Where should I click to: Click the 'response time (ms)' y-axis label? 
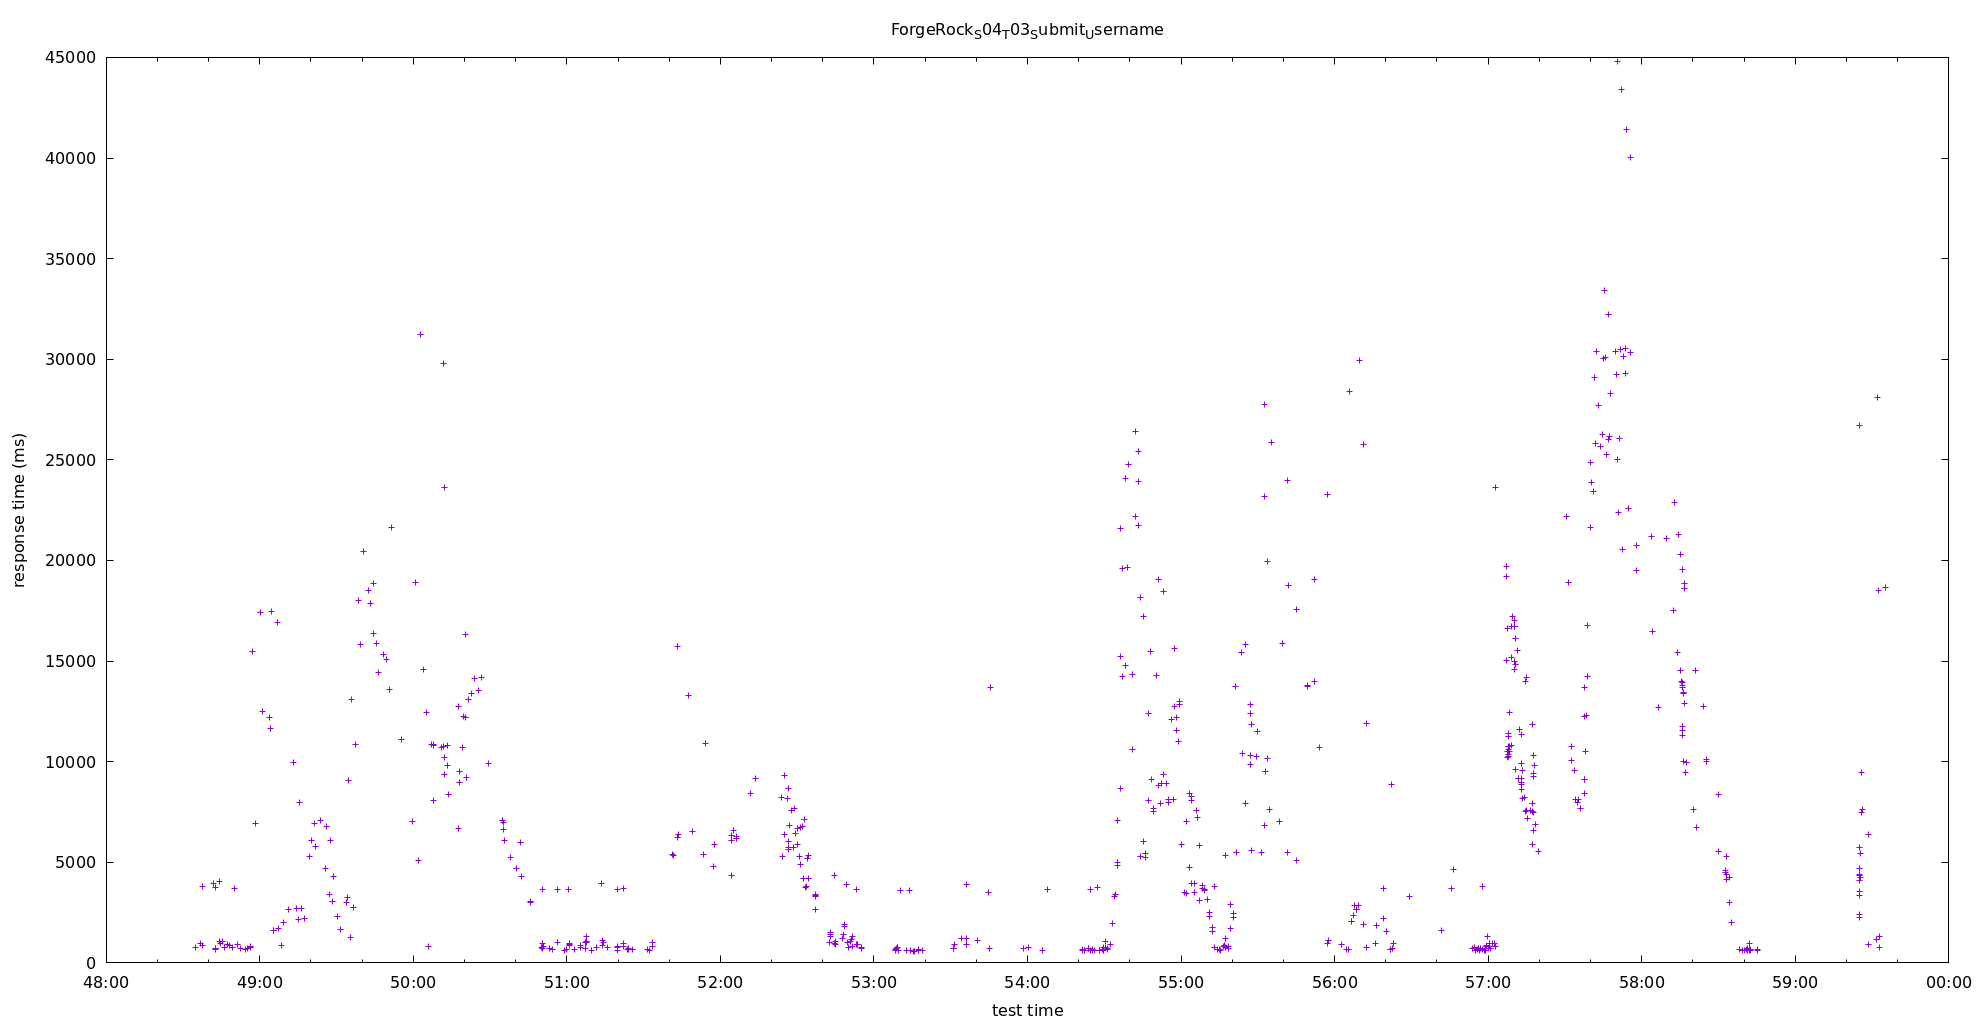tap(19, 510)
